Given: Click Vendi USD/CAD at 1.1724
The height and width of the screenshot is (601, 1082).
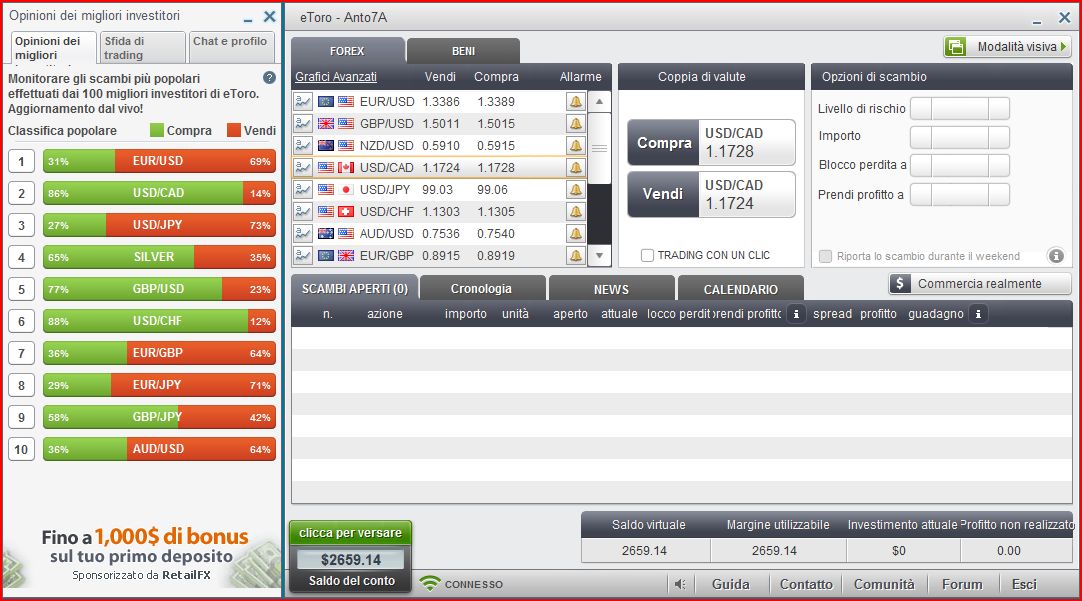Looking at the screenshot, I should [x=711, y=194].
